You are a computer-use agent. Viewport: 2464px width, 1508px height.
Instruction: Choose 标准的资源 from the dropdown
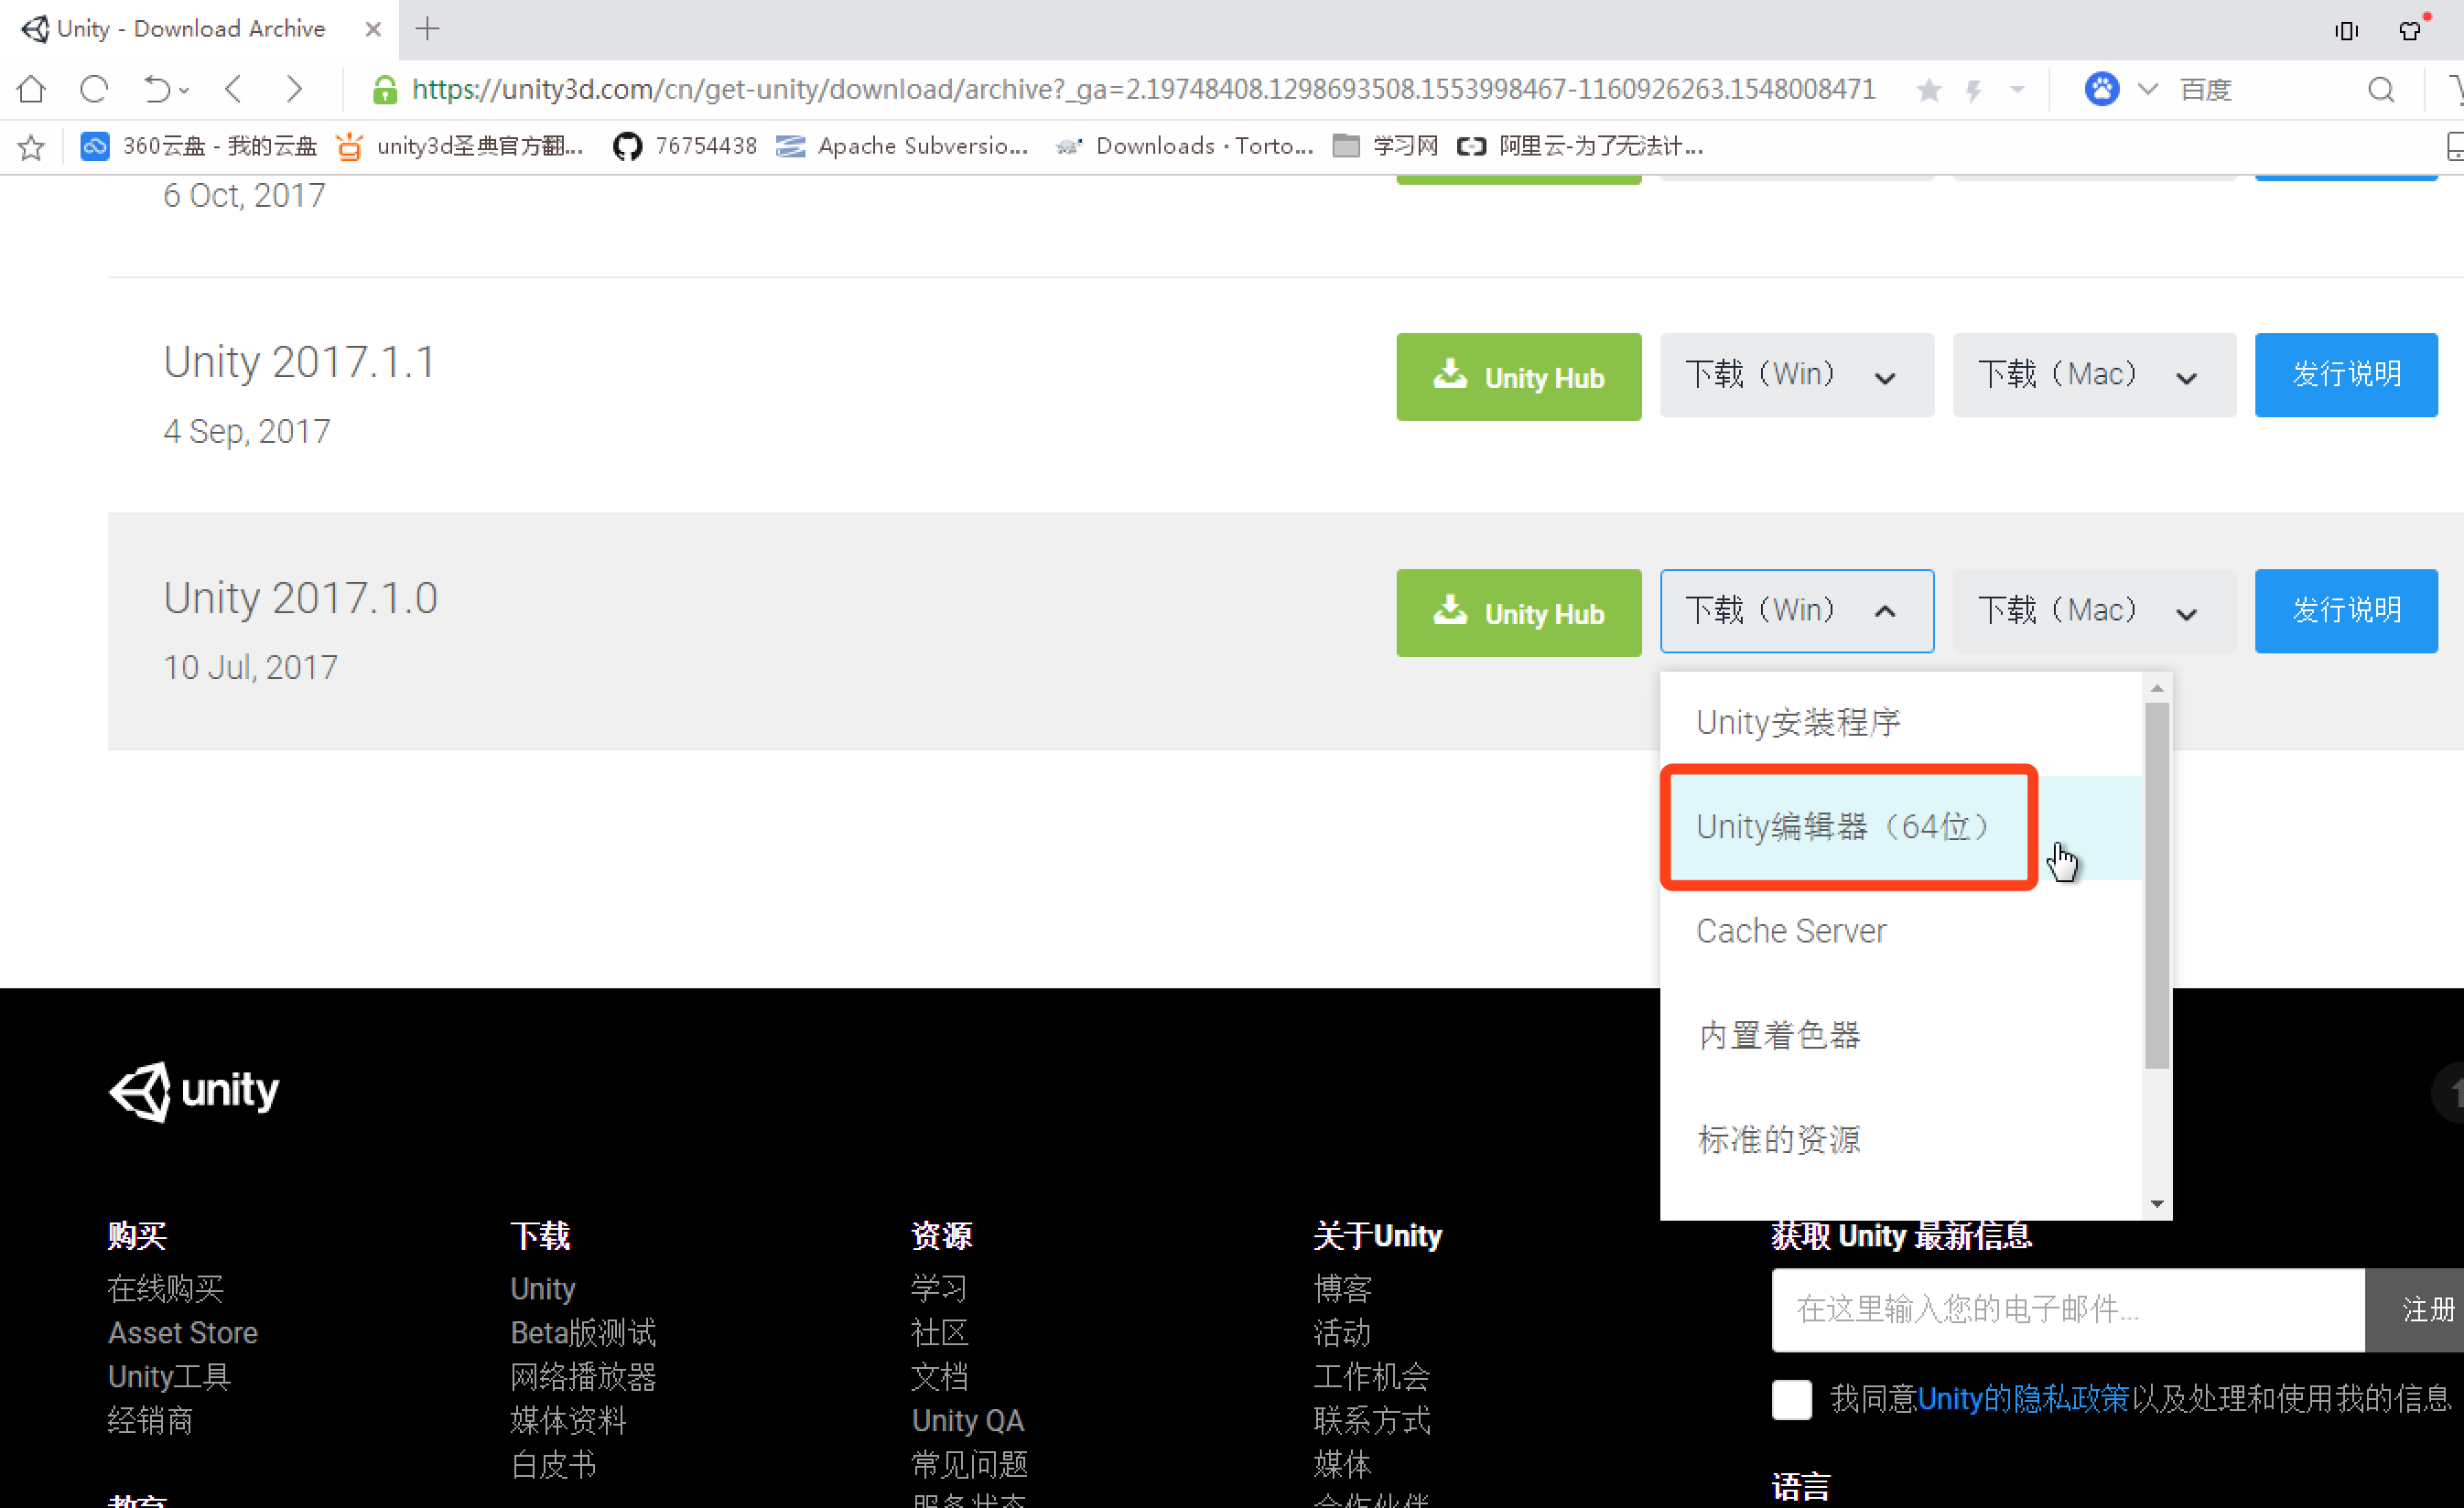pyautogui.click(x=1900, y=1139)
